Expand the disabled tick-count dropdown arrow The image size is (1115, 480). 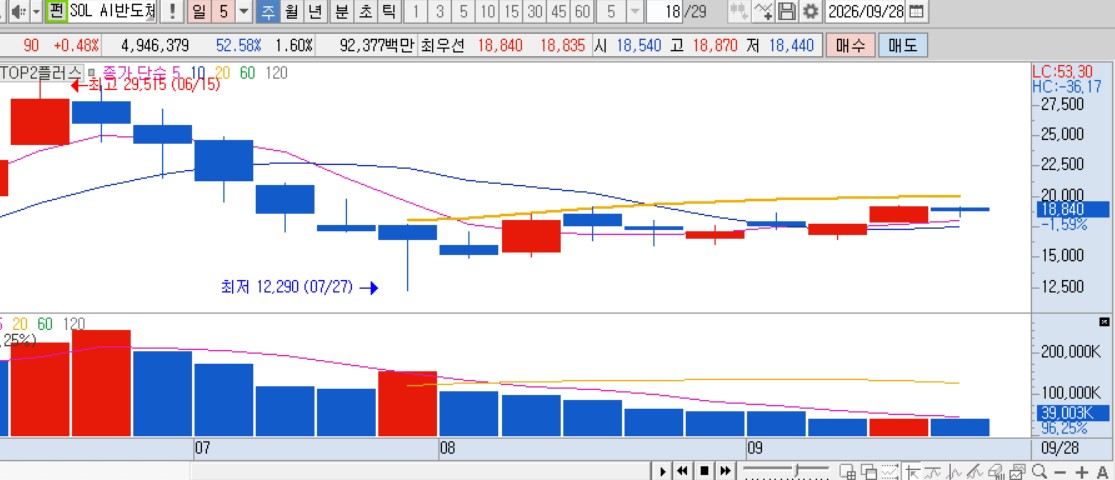click(635, 11)
